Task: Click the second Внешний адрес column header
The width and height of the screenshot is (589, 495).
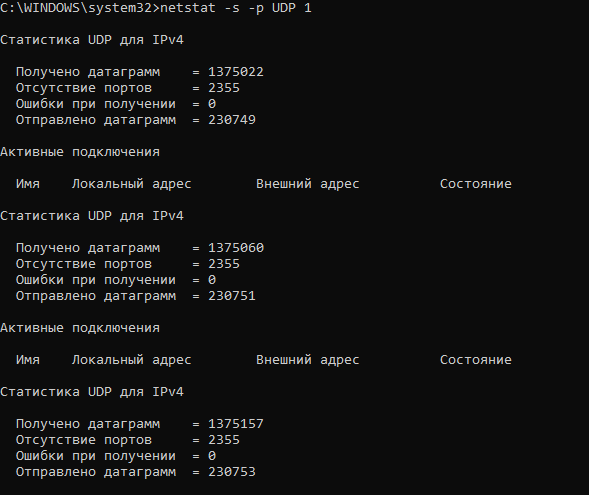Action: (308, 360)
